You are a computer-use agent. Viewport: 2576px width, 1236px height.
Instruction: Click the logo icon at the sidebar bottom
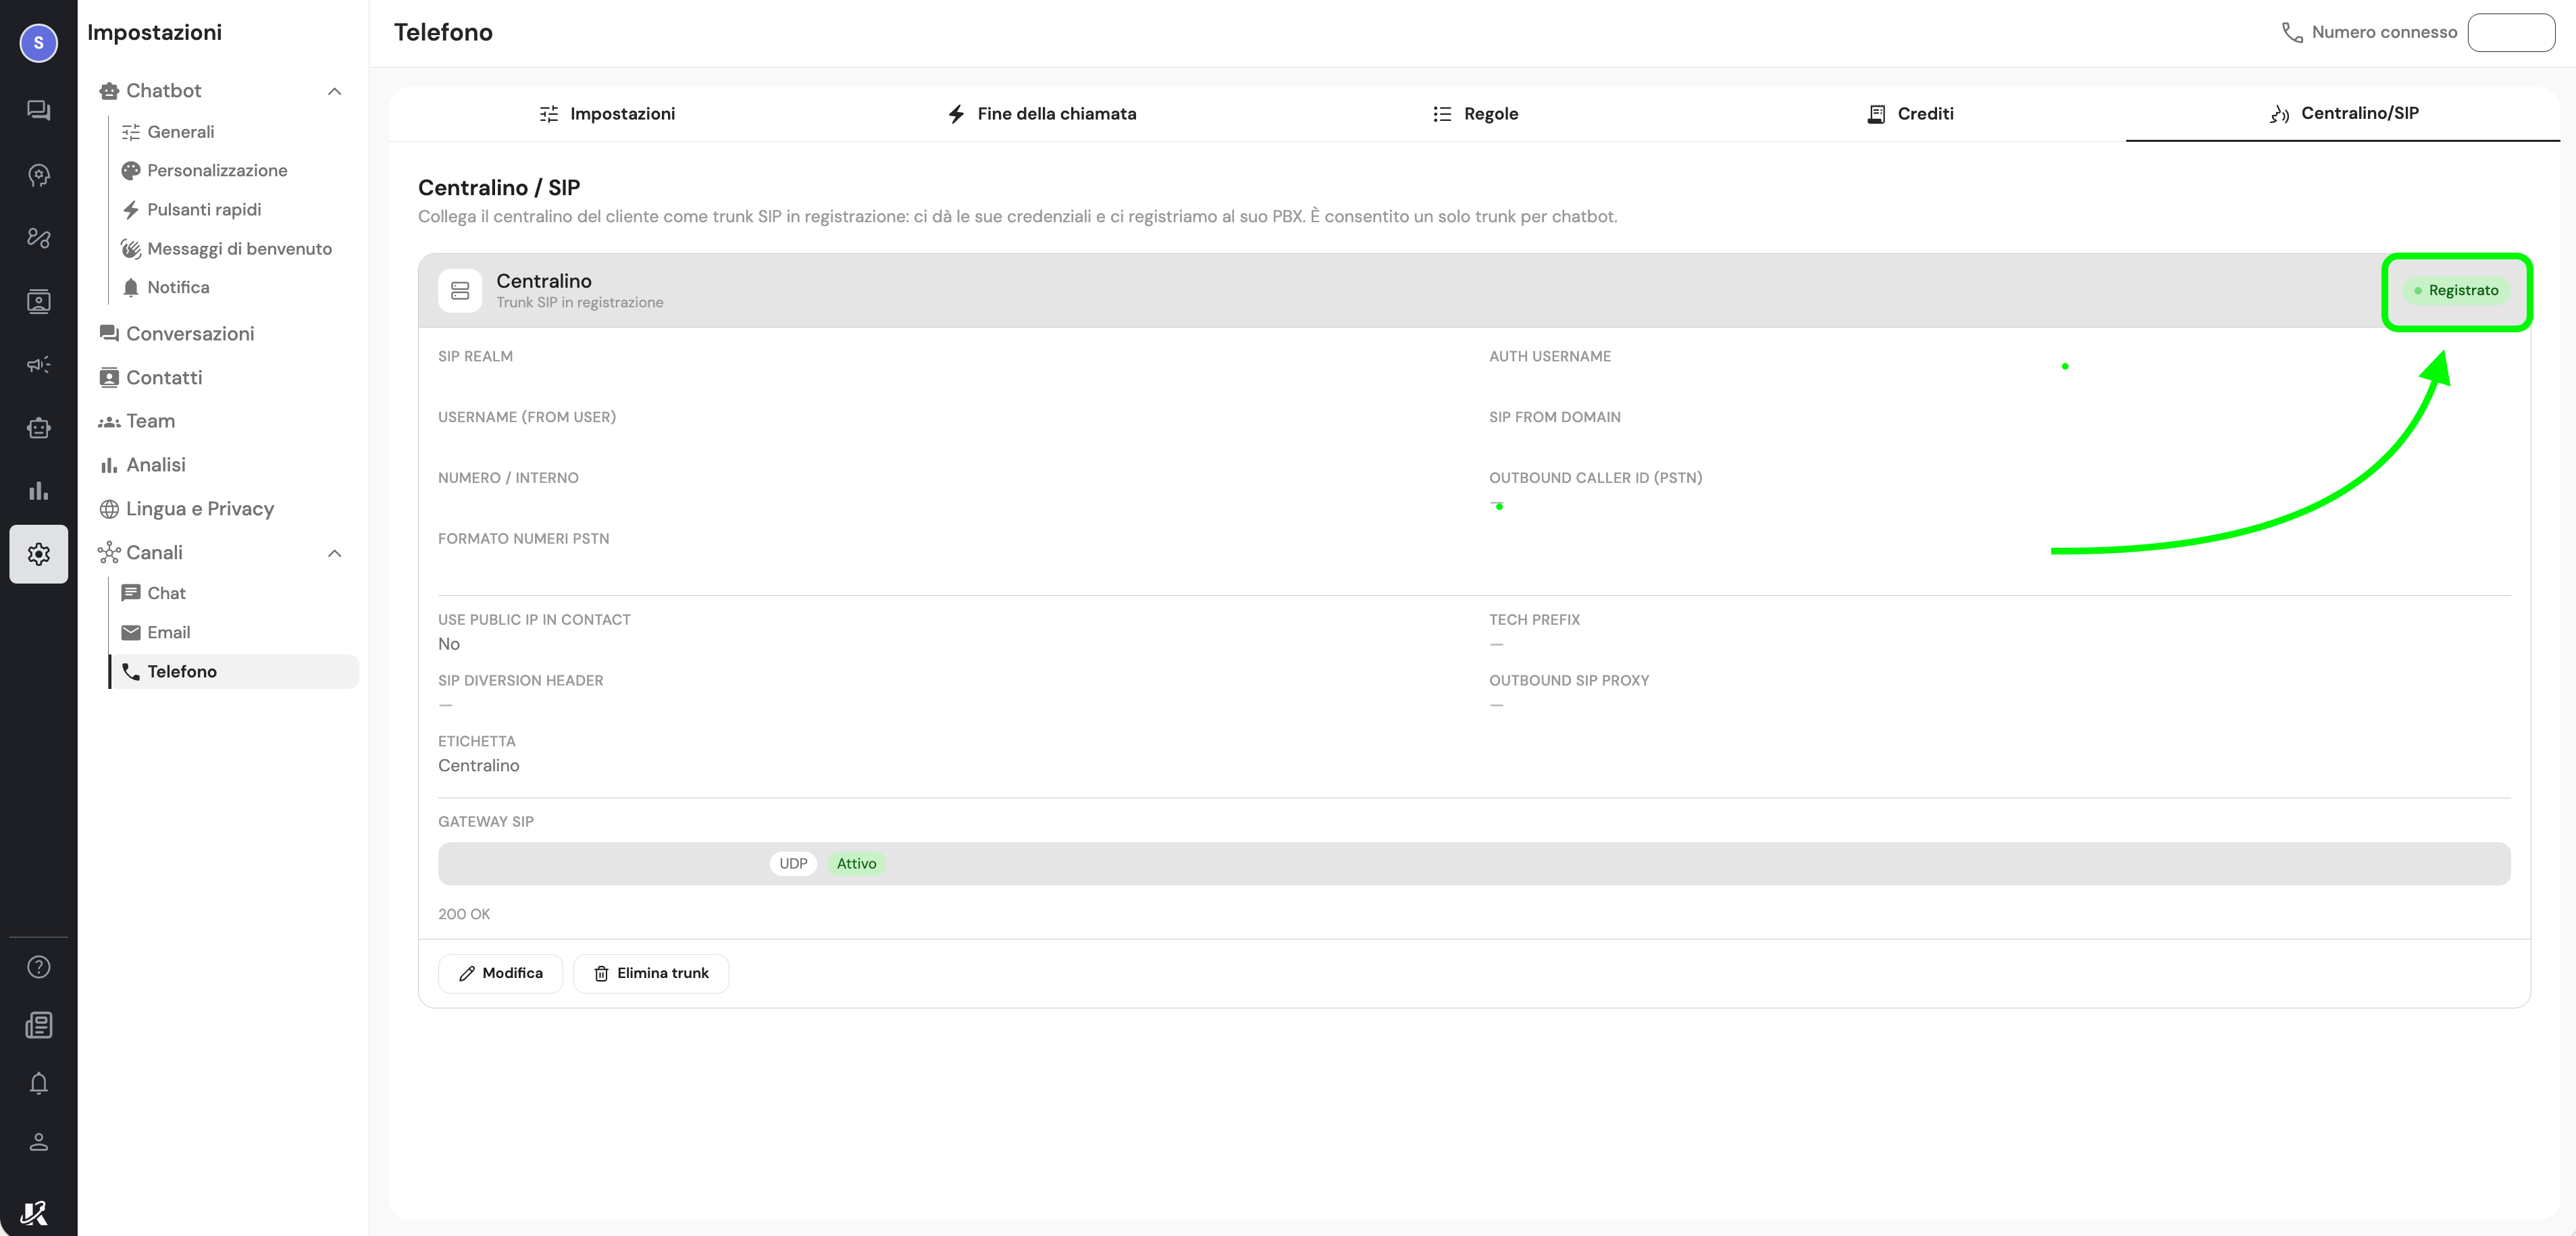pyautogui.click(x=34, y=1212)
